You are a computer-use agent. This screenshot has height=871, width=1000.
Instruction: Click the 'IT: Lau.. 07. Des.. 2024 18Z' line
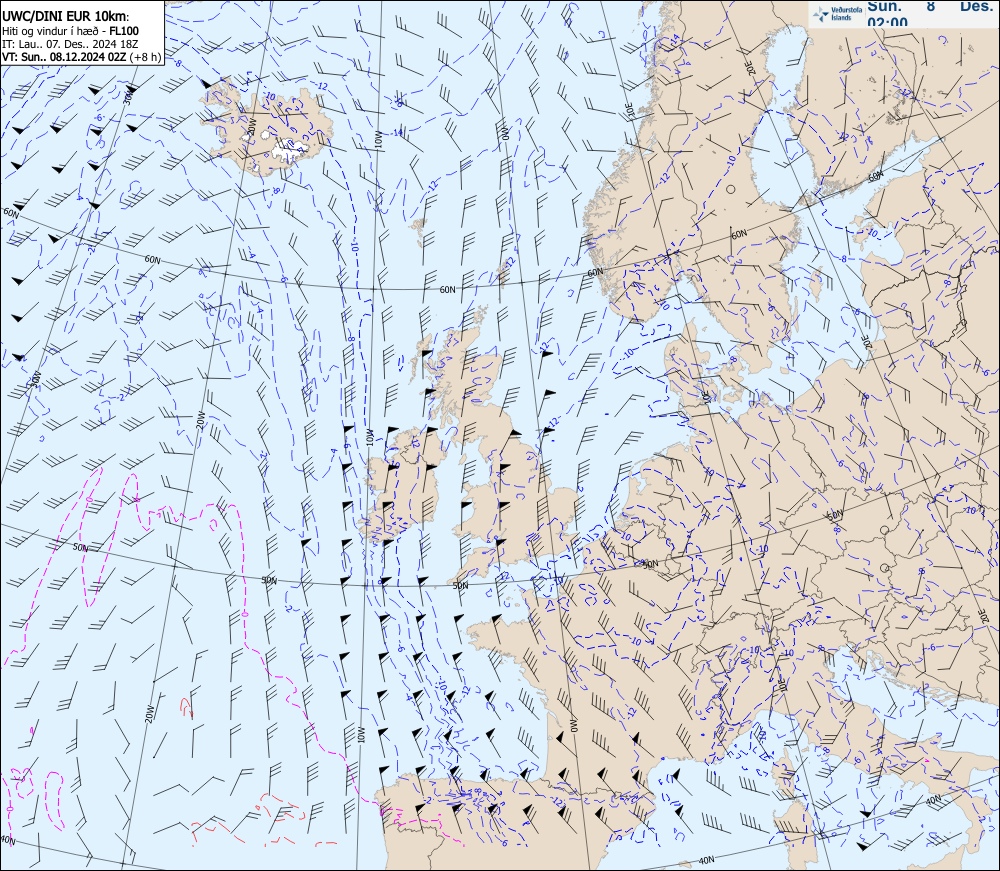[x=70, y=44]
